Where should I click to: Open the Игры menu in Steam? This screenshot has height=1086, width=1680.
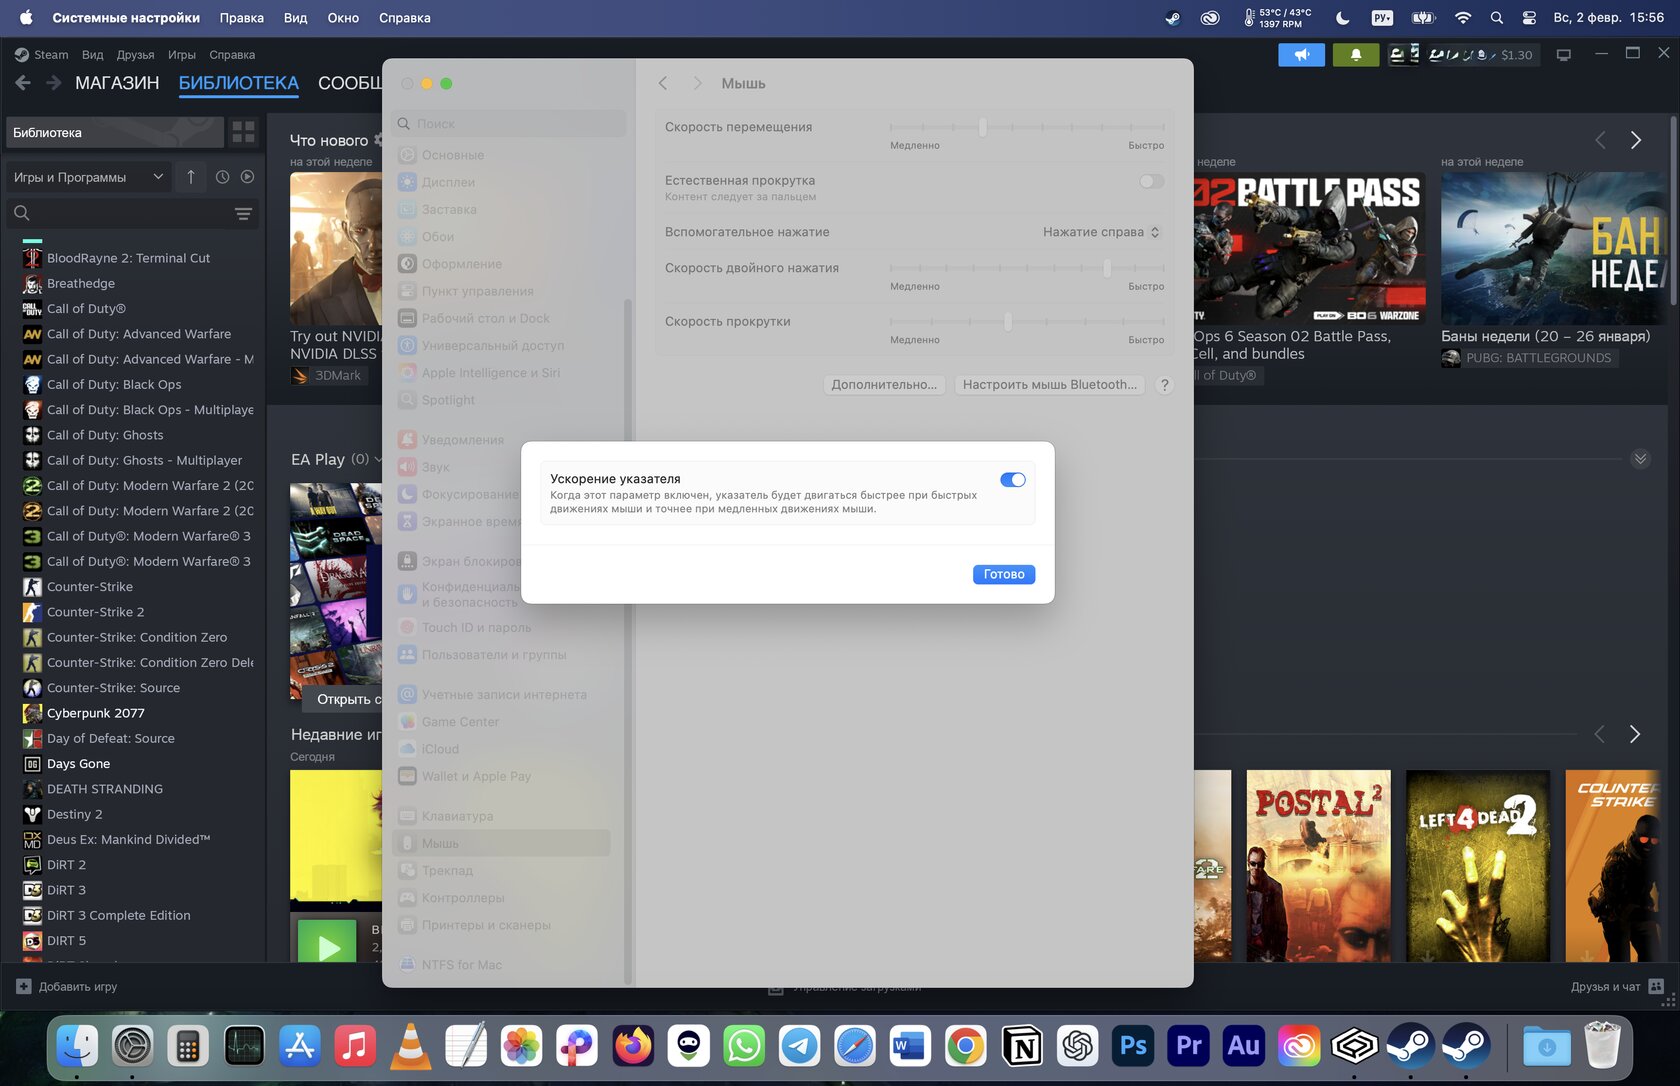tap(181, 55)
